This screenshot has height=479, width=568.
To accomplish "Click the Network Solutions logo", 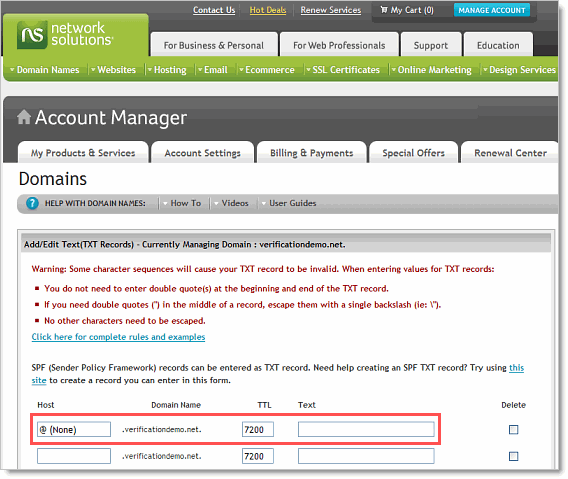I will pyautogui.click(x=65, y=34).
